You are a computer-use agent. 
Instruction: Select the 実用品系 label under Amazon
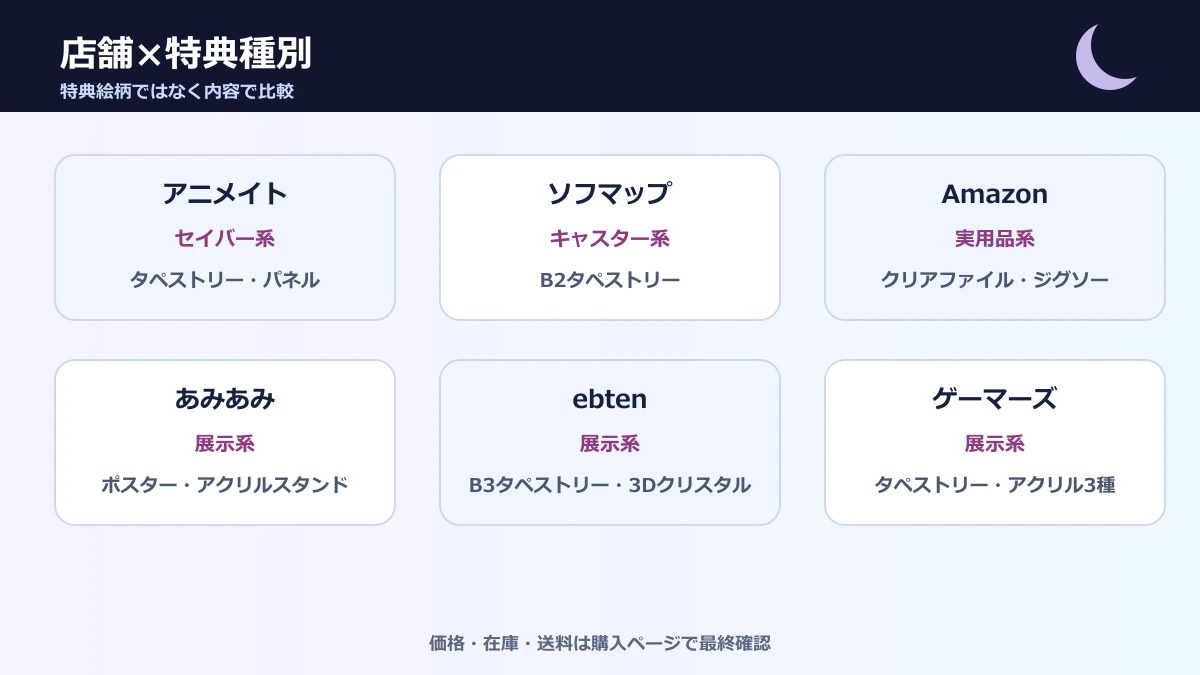pyautogui.click(x=994, y=239)
